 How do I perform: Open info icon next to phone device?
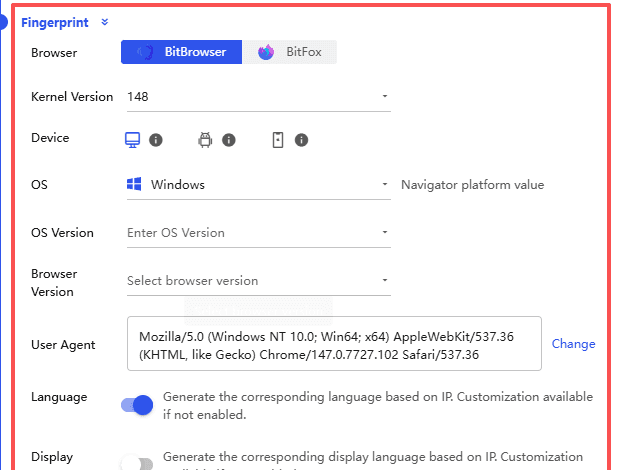click(301, 140)
